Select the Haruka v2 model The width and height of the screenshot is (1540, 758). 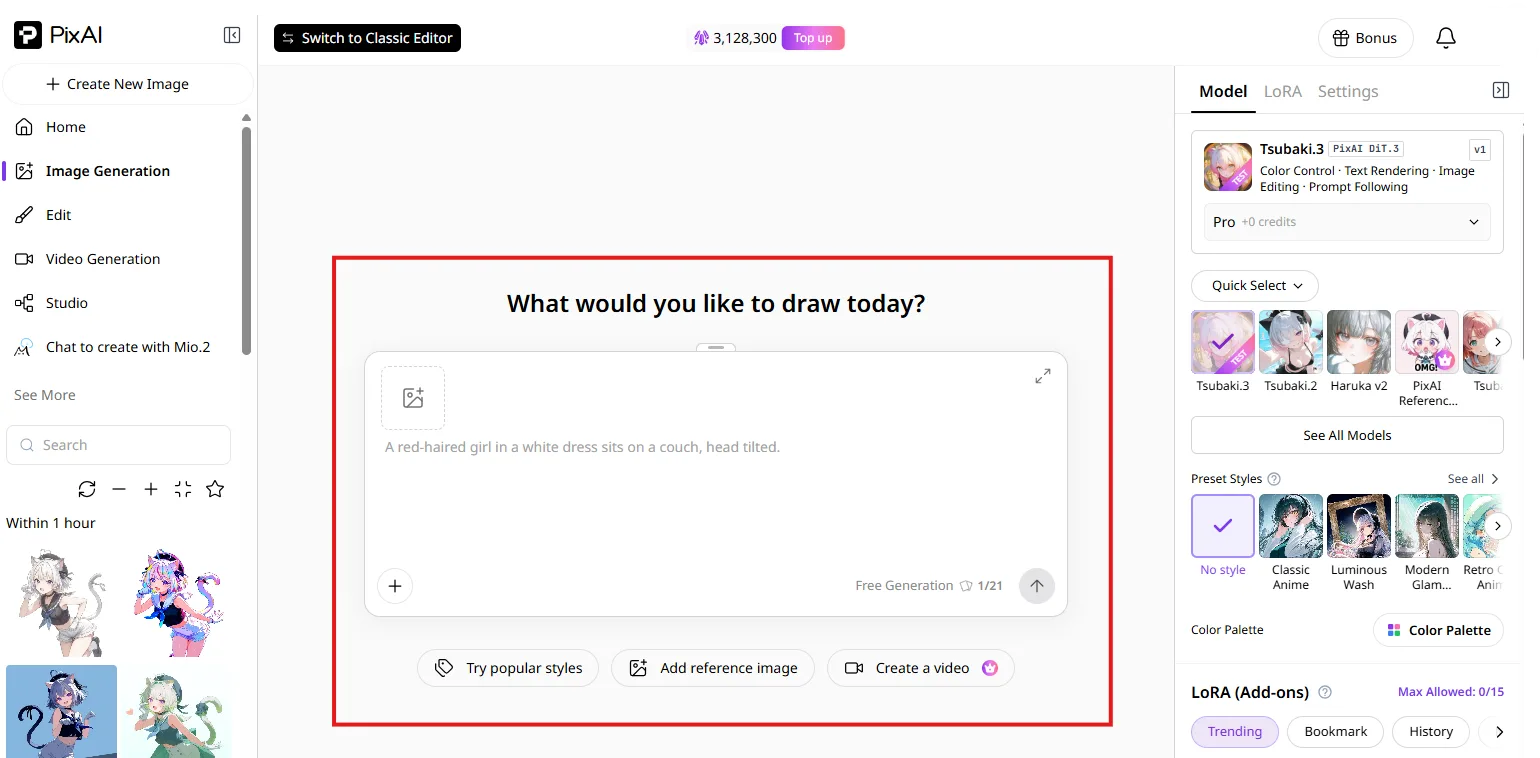1359,342
